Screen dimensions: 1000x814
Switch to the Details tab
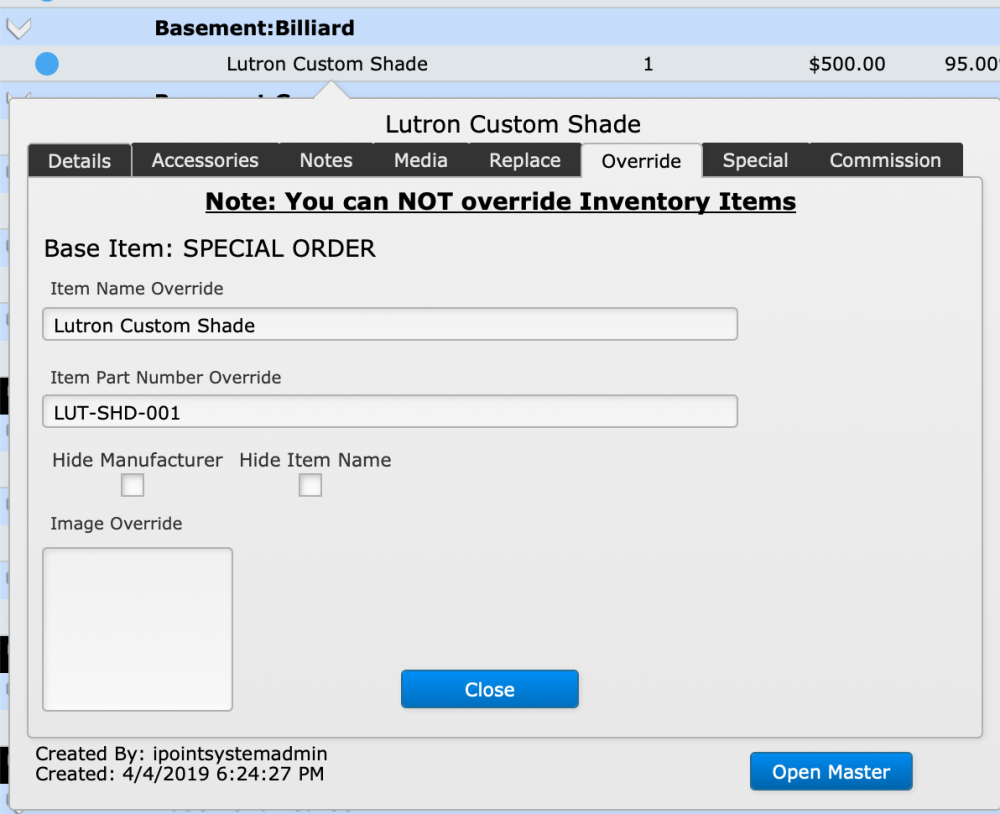78,160
